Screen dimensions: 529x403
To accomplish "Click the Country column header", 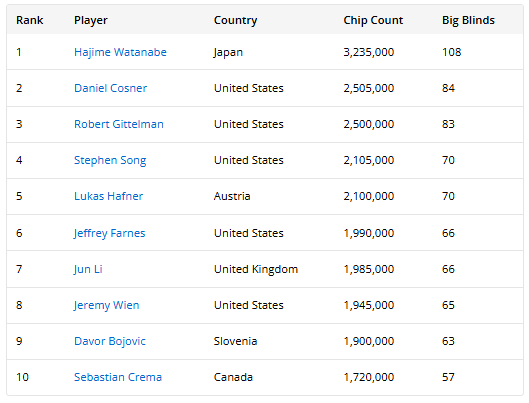I will [x=235, y=21].
